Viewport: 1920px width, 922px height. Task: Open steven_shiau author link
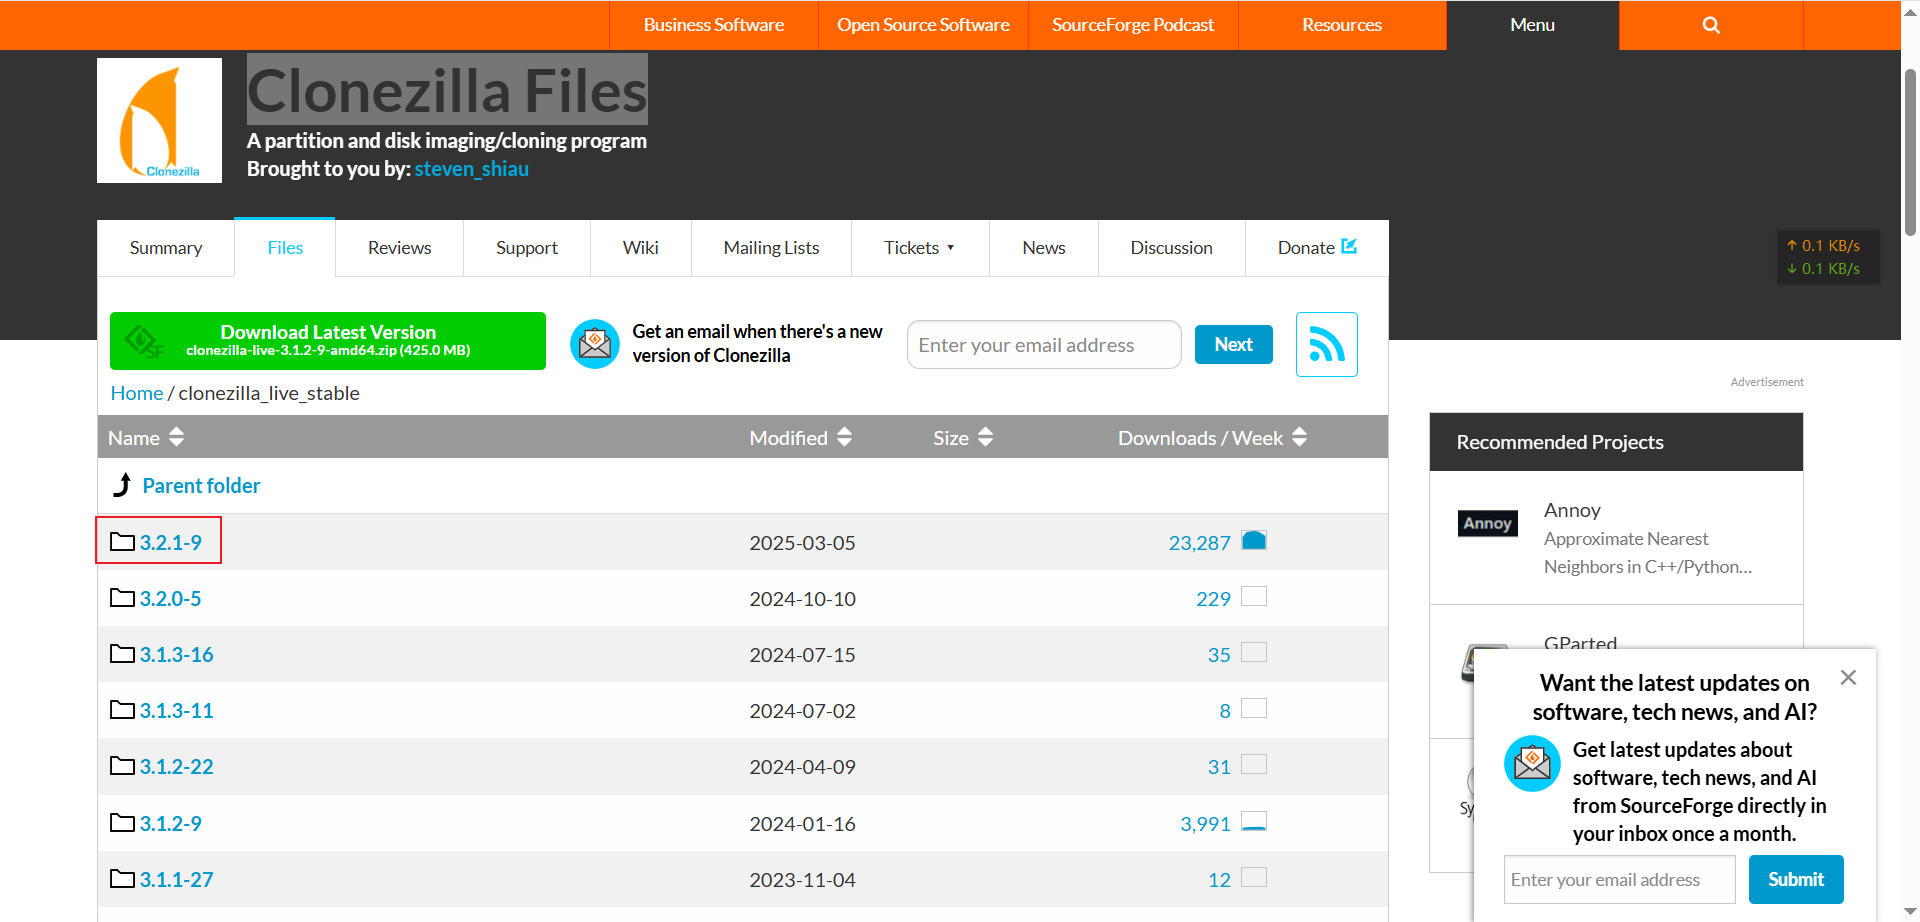(x=471, y=169)
